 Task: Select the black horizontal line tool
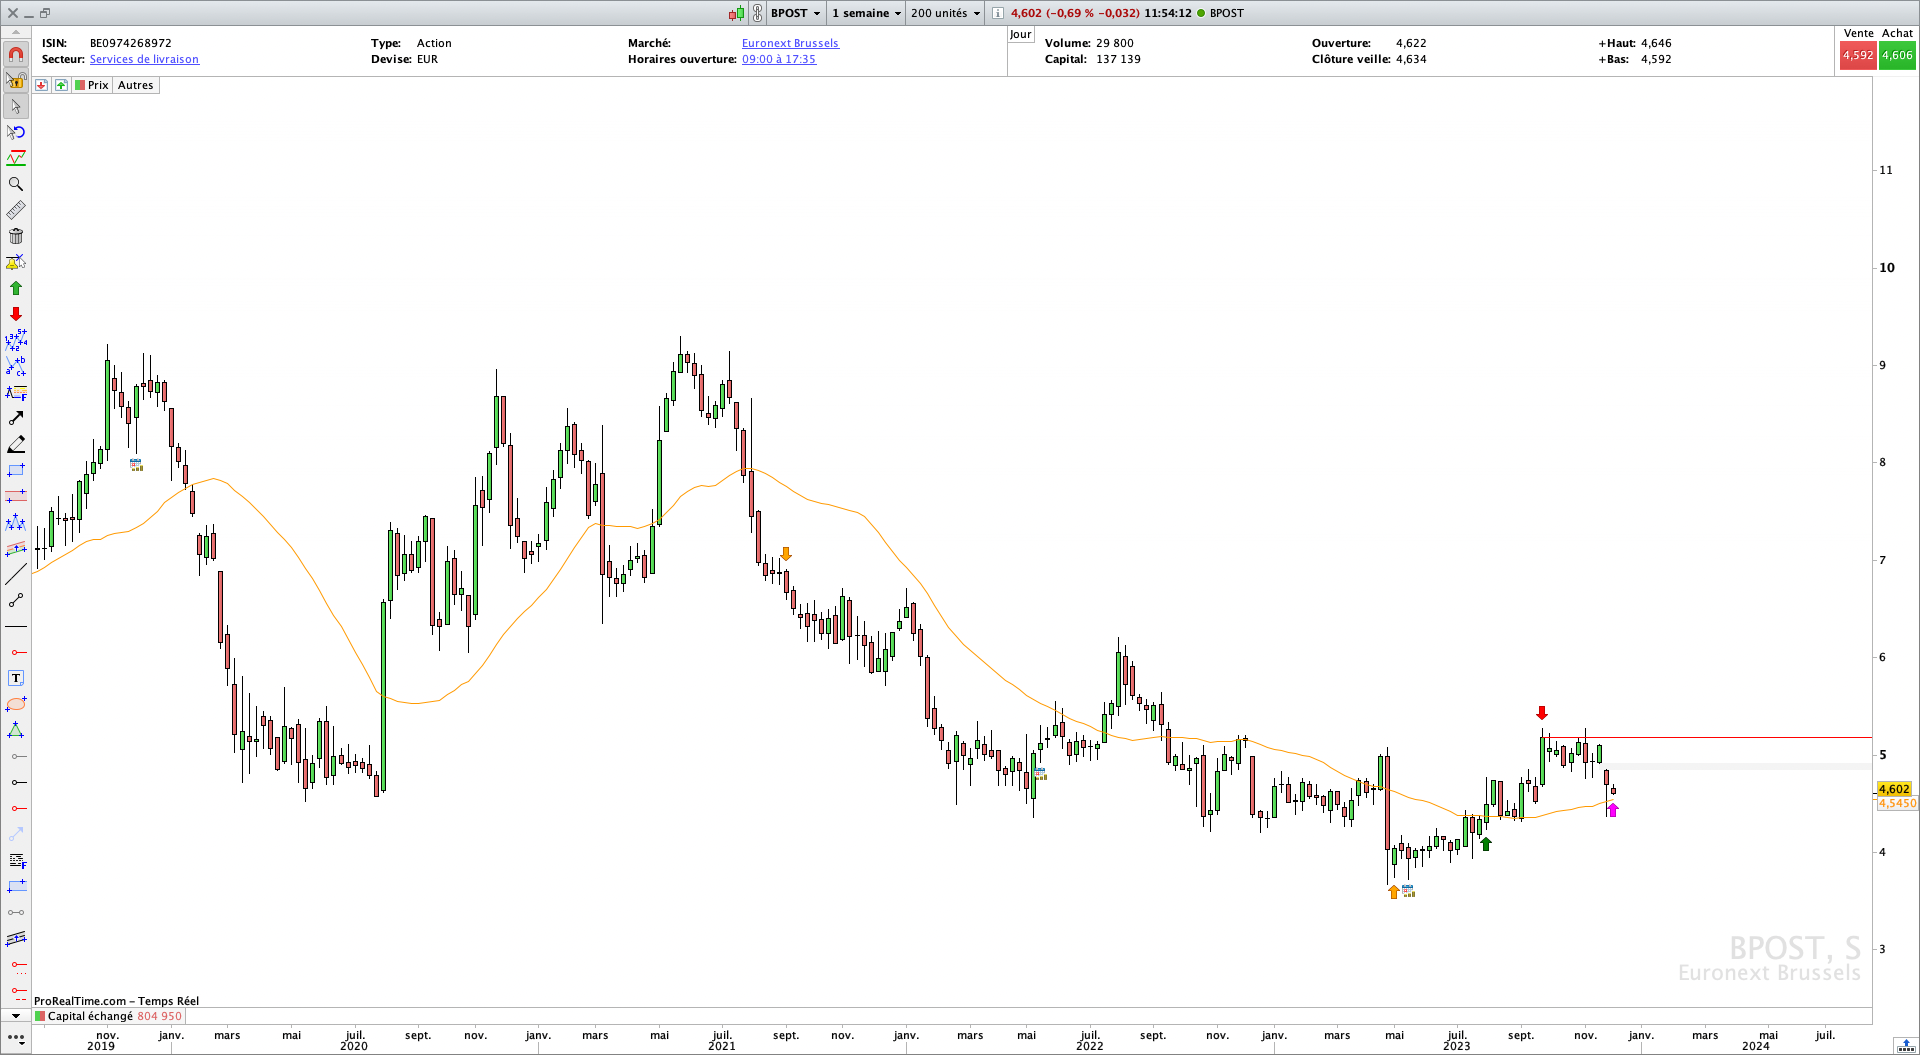click(x=16, y=626)
